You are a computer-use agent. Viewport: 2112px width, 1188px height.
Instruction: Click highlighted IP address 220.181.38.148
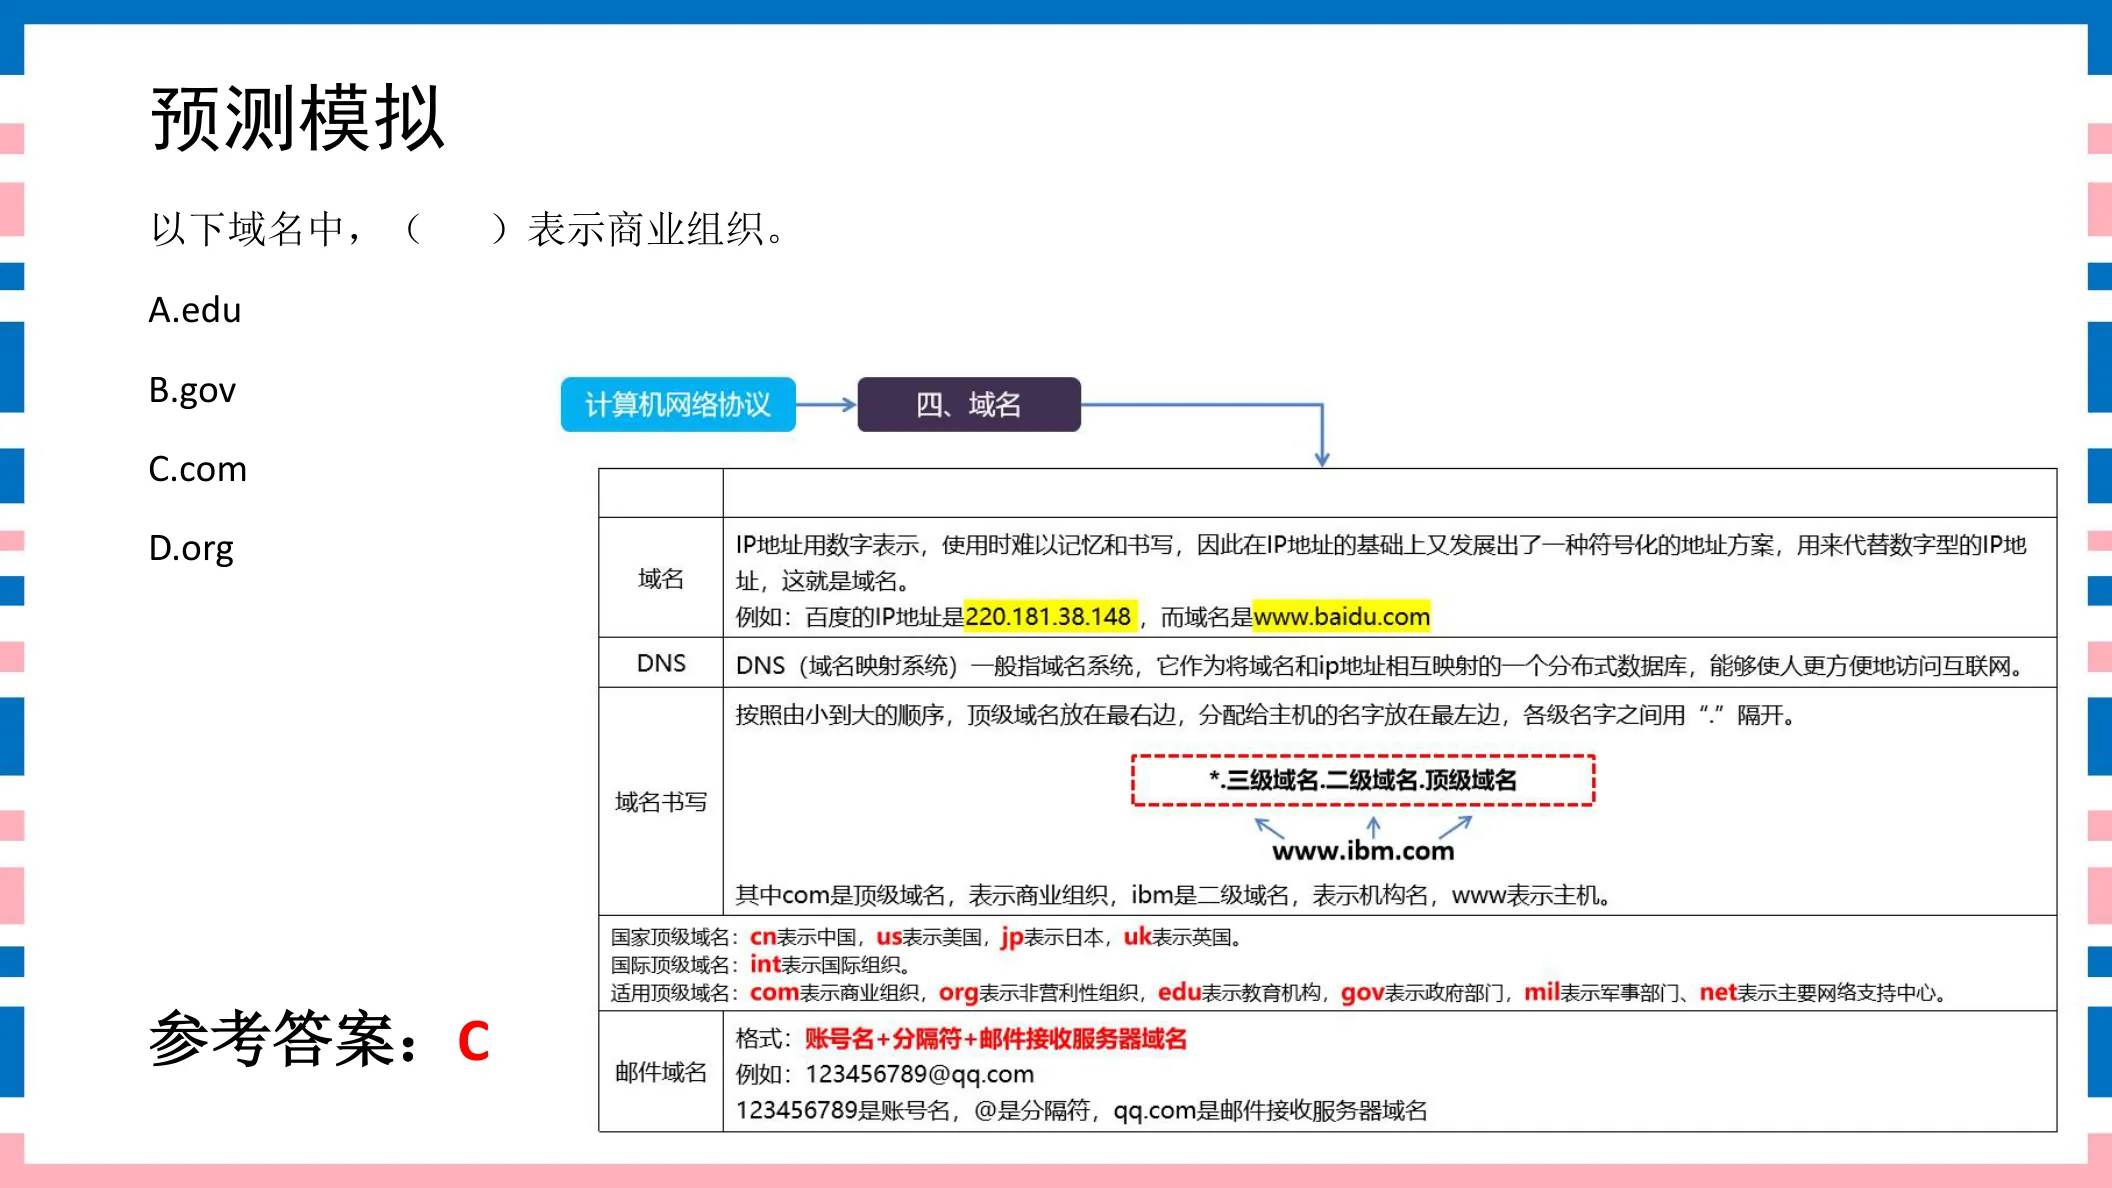[1048, 616]
